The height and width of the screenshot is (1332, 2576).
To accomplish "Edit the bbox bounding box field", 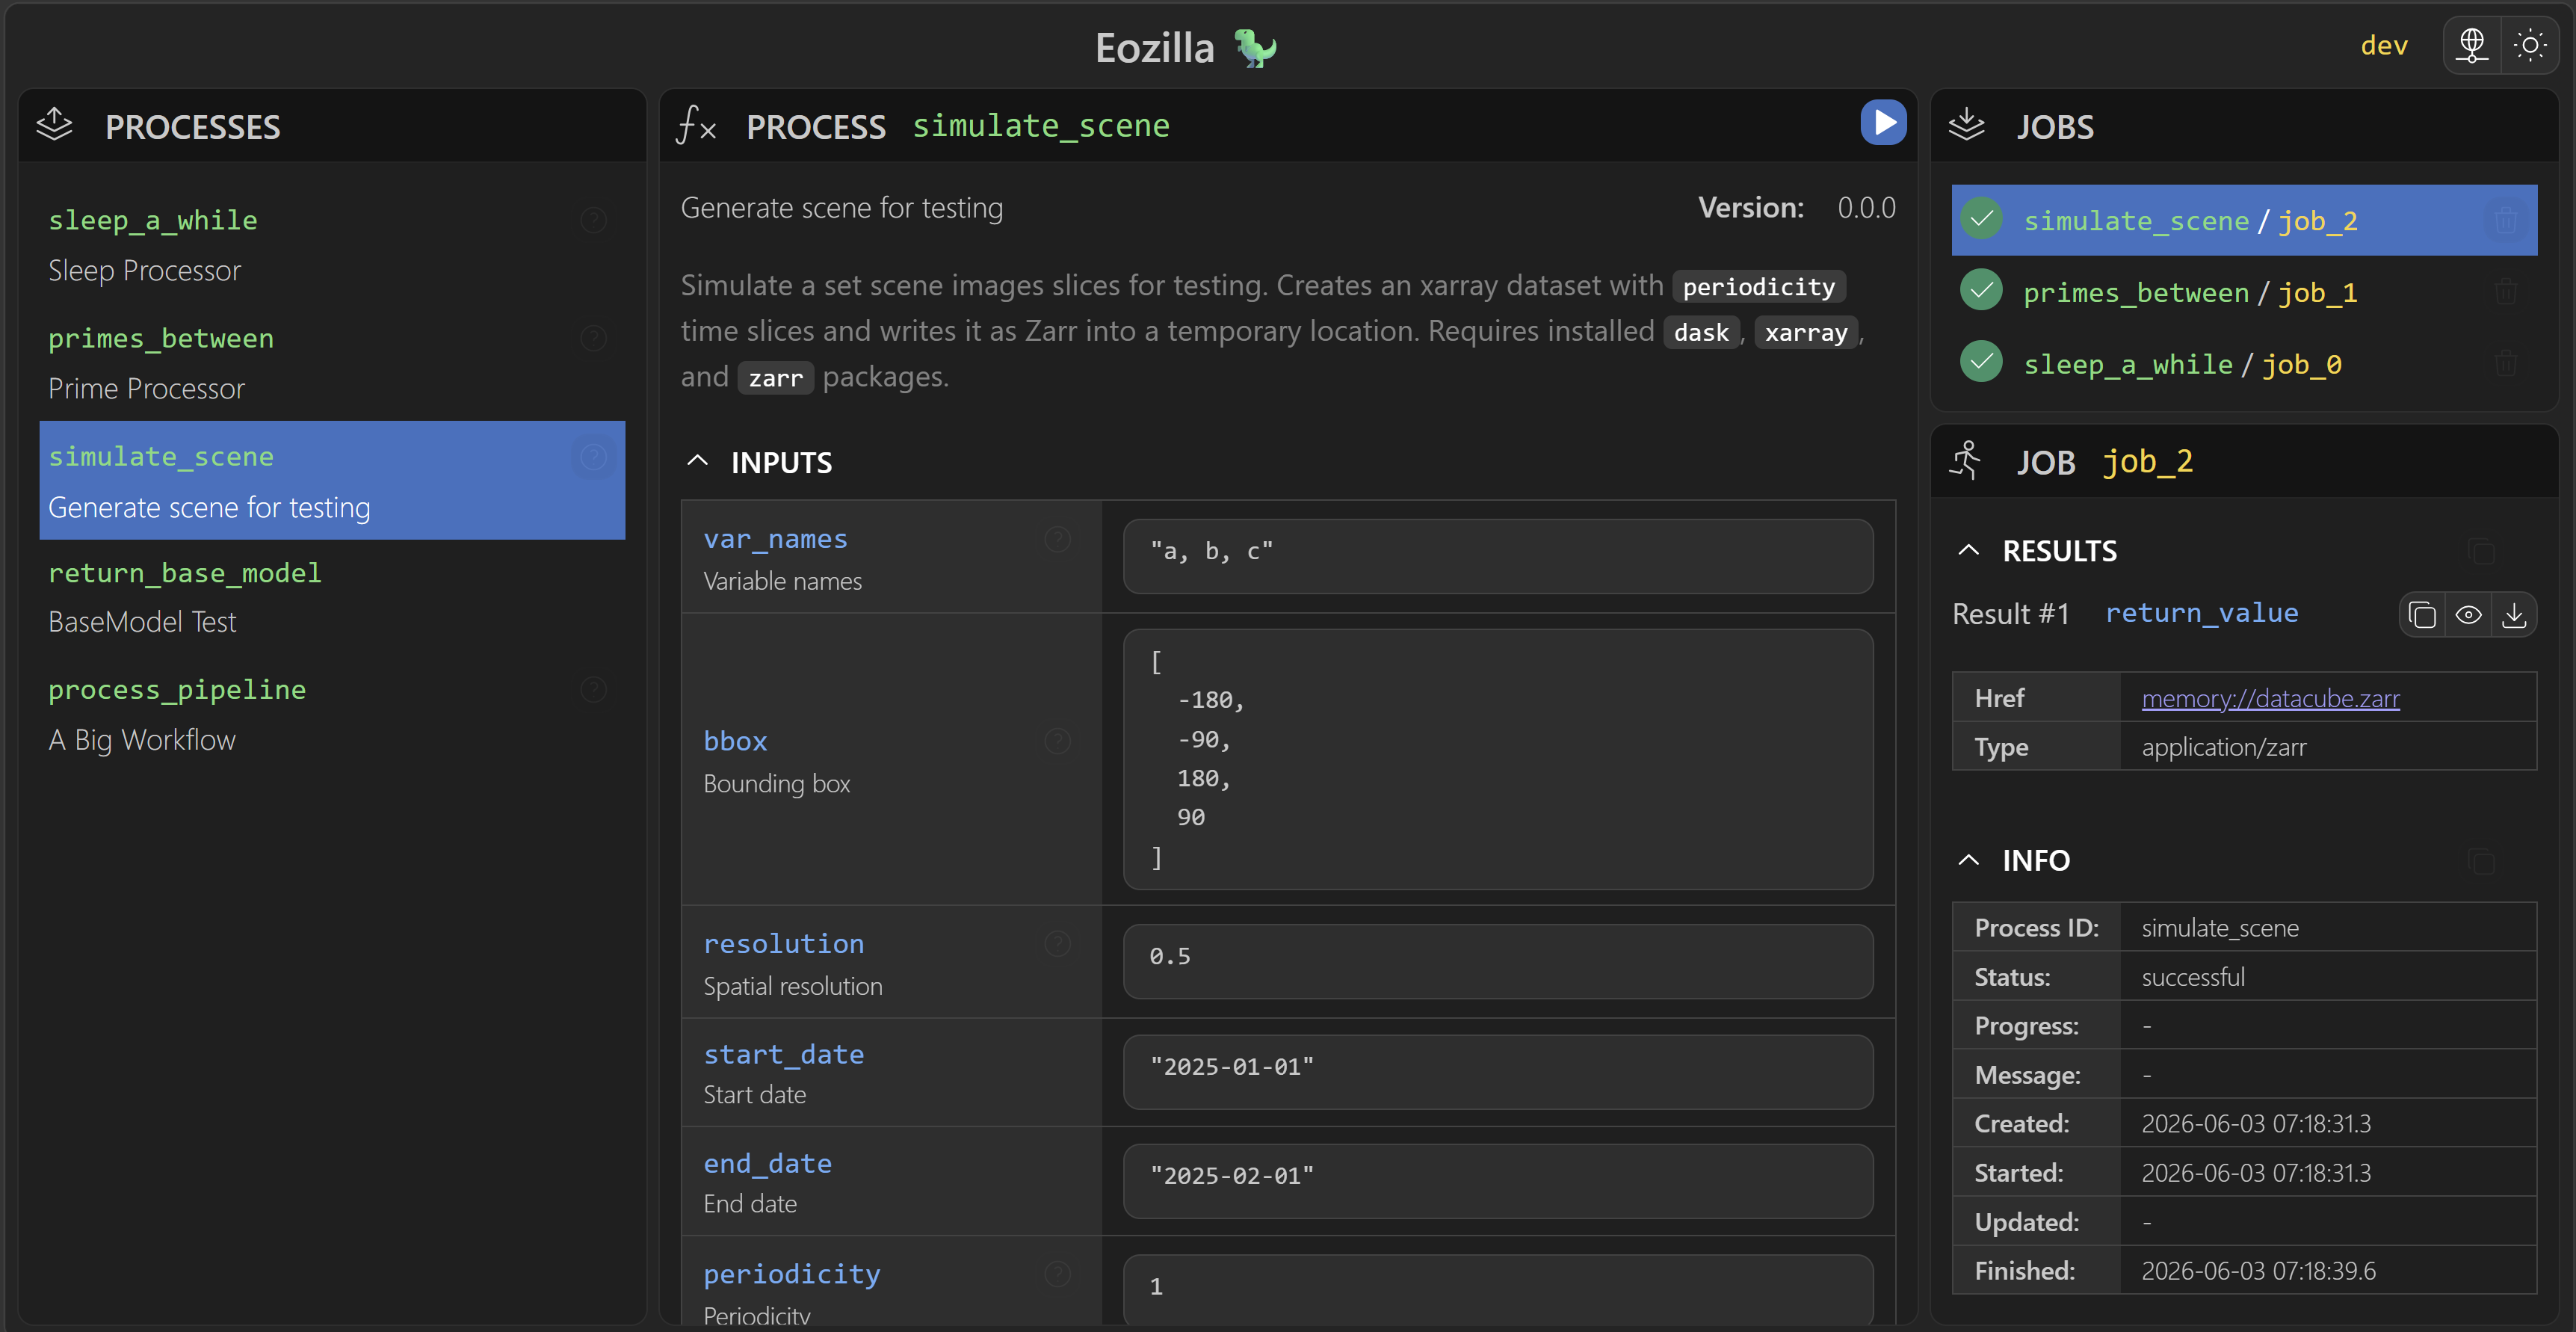I will point(1497,759).
